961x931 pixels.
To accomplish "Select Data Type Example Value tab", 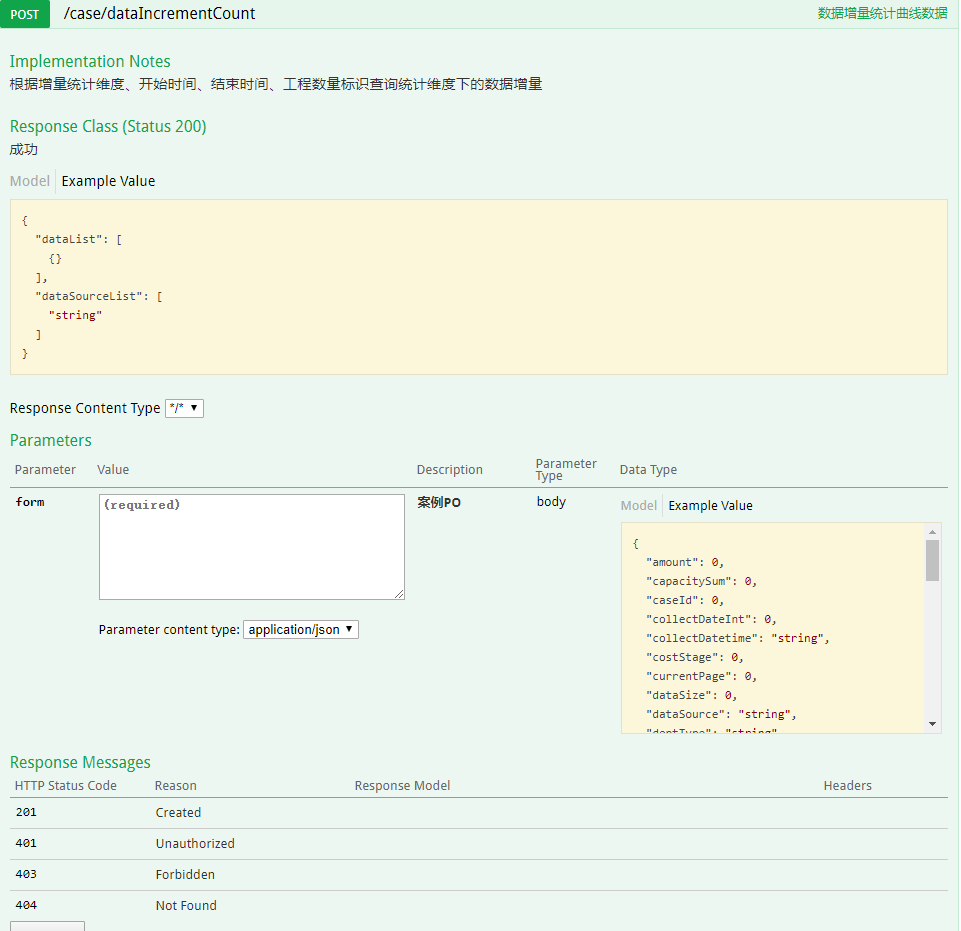I will (710, 506).
